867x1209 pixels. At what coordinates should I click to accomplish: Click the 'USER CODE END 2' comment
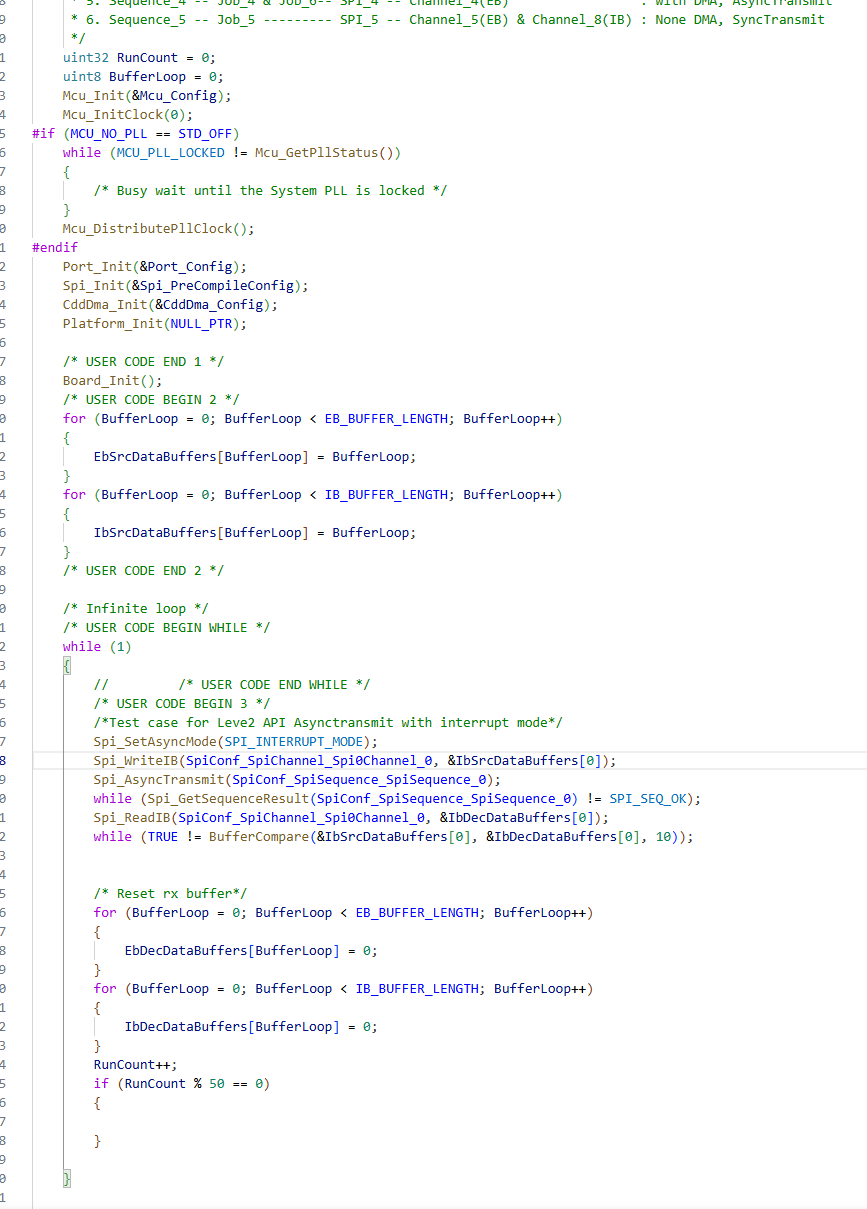pyautogui.click(x=143, y=570)
